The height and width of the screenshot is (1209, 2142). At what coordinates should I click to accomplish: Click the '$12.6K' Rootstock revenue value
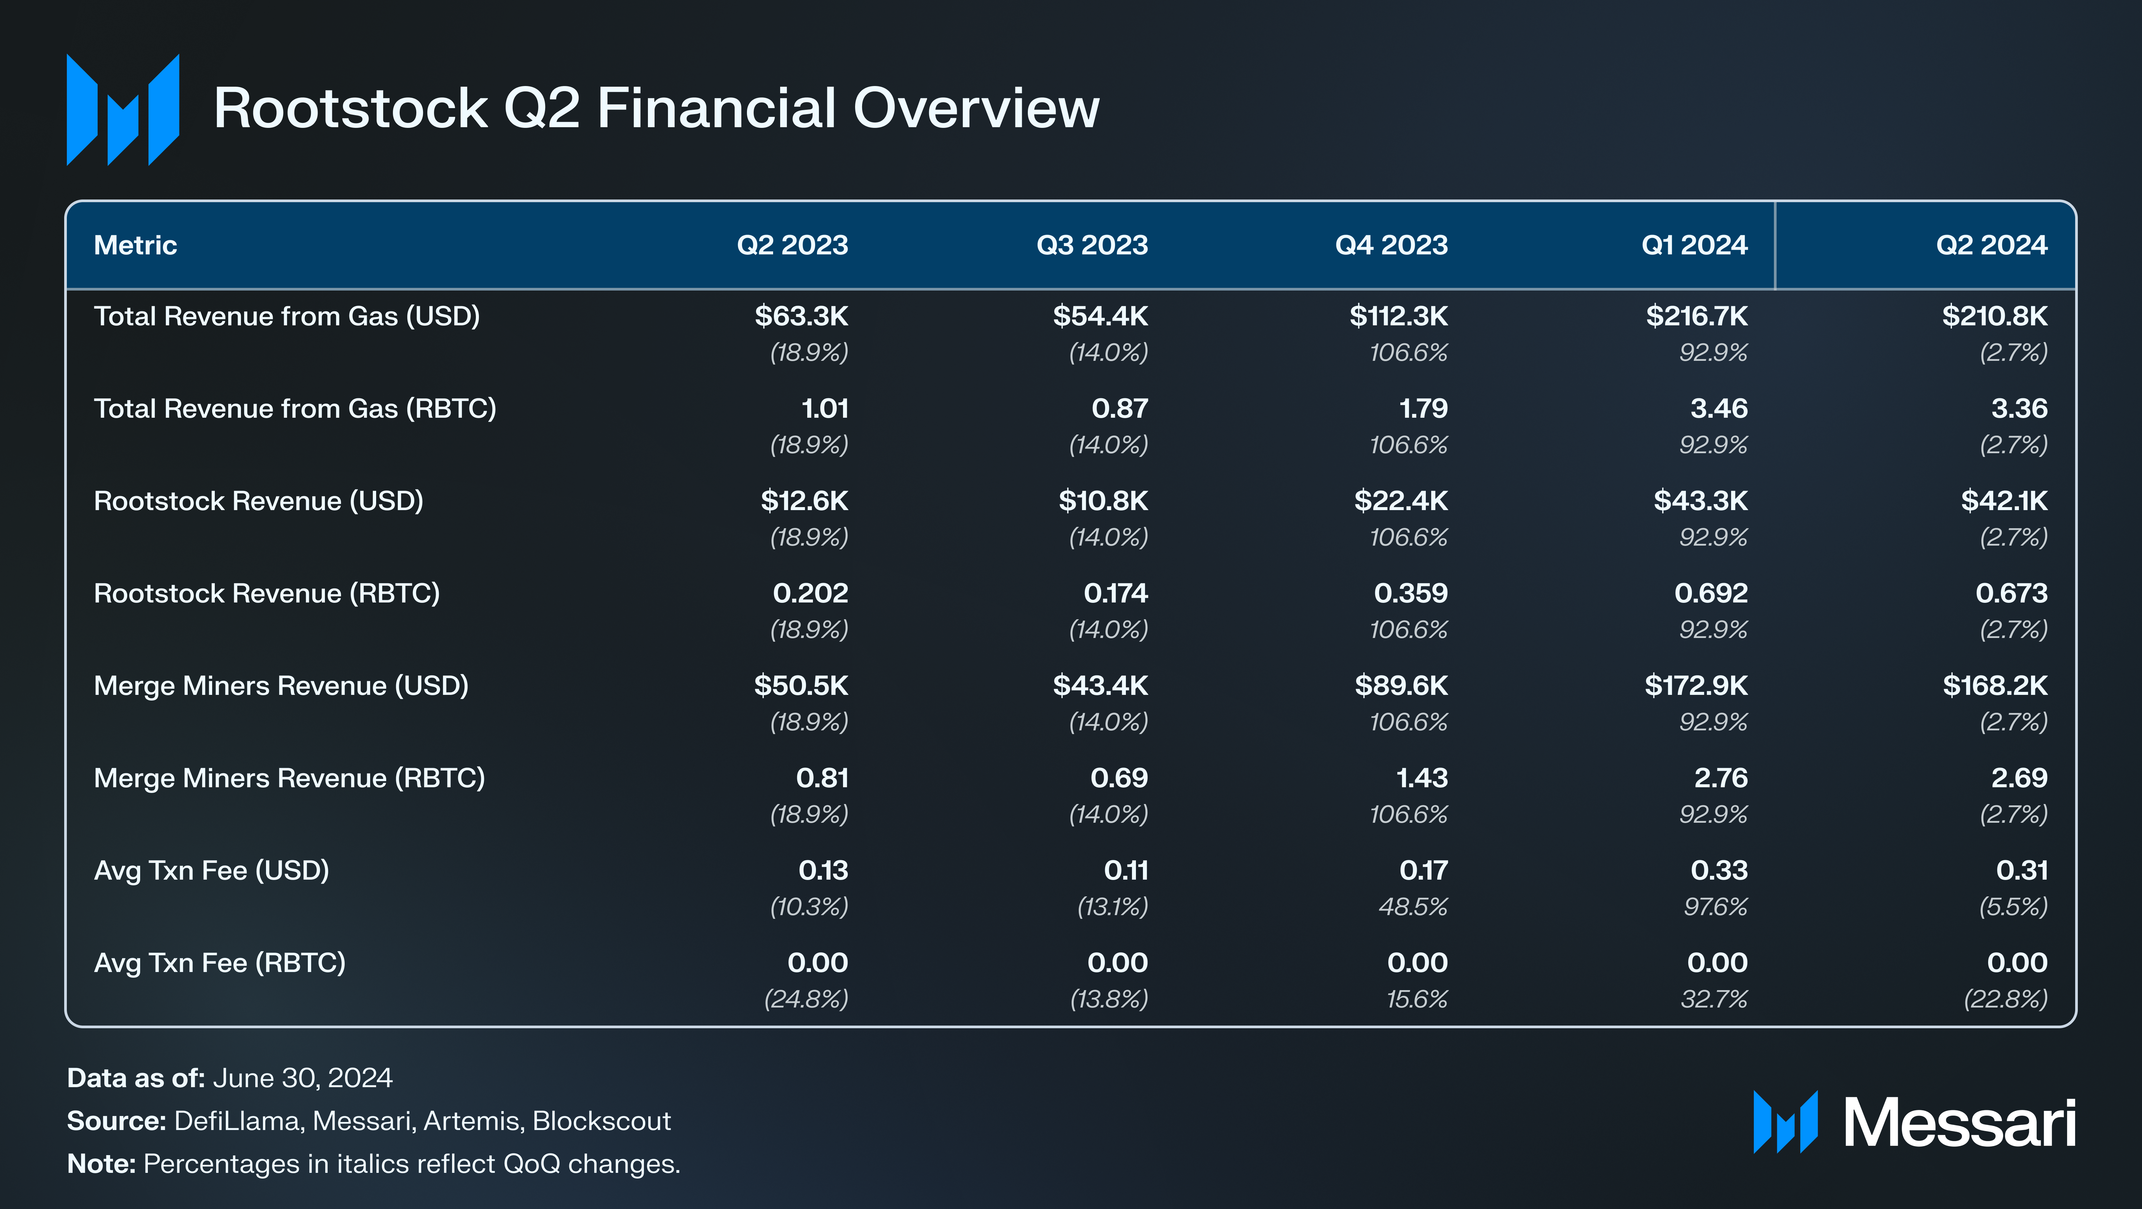click(804, 501)
